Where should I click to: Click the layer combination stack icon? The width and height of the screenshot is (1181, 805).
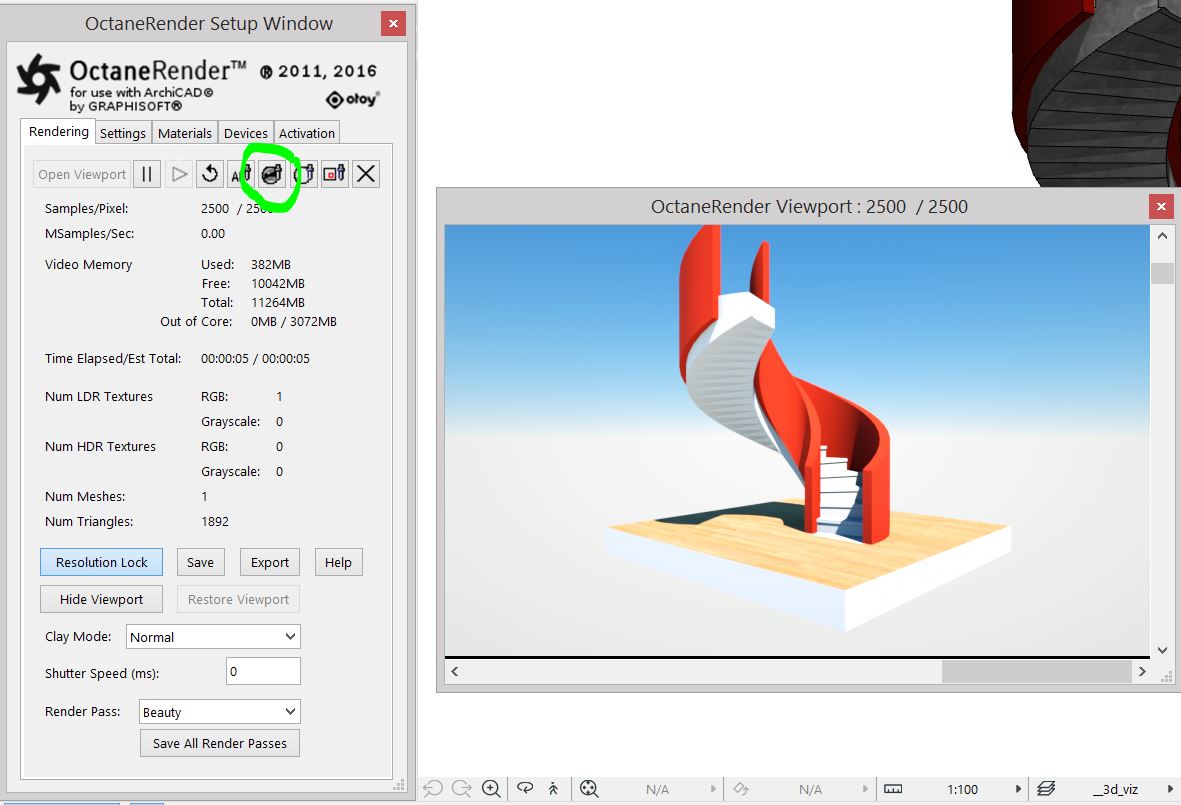point(1046,788)
